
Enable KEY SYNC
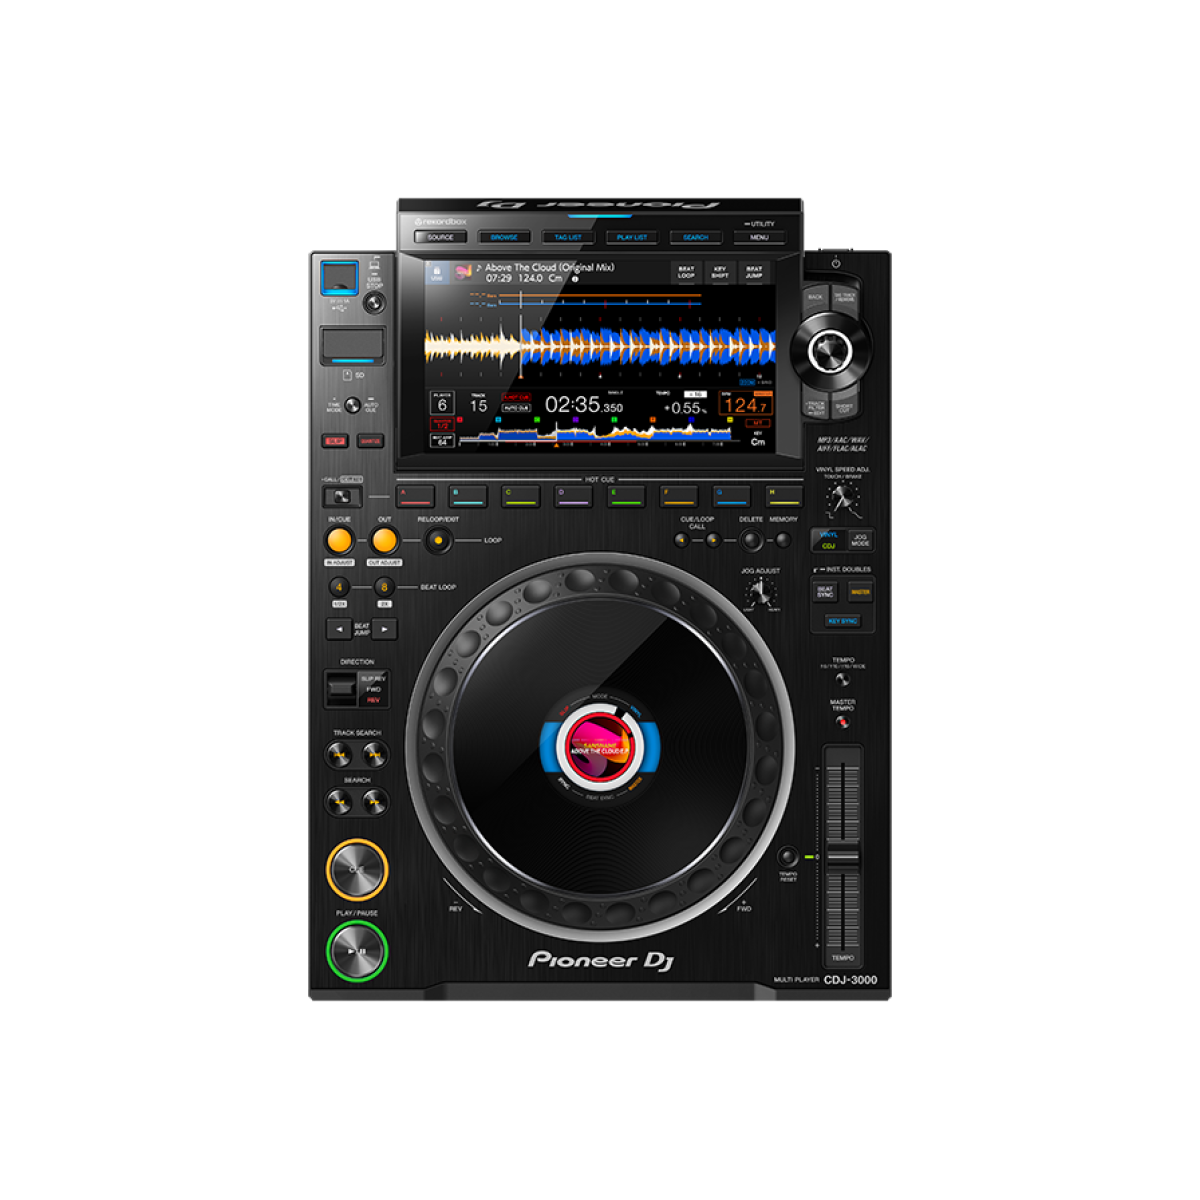[x=842, y=621]
